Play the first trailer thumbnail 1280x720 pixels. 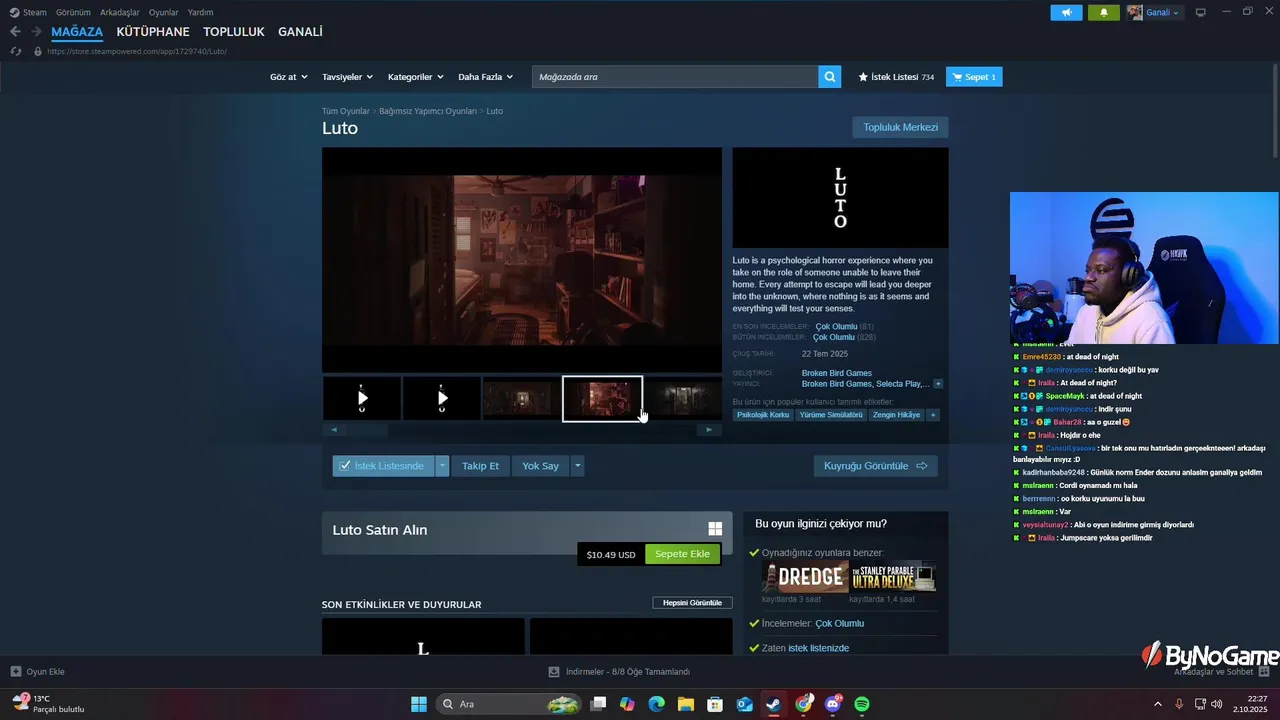click(x=362, y=398)
